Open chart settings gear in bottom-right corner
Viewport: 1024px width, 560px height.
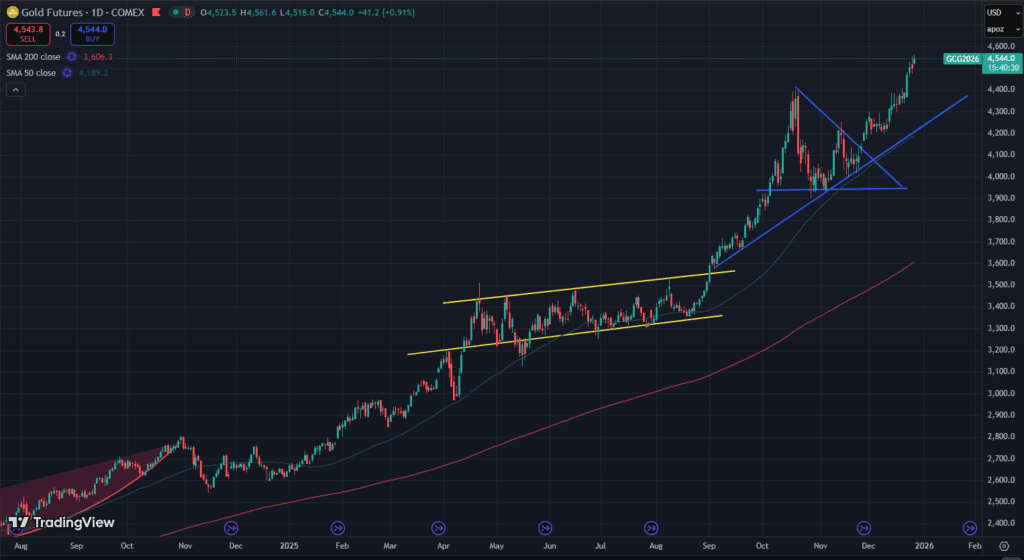pyautogui.click(x=1003, y=547)
